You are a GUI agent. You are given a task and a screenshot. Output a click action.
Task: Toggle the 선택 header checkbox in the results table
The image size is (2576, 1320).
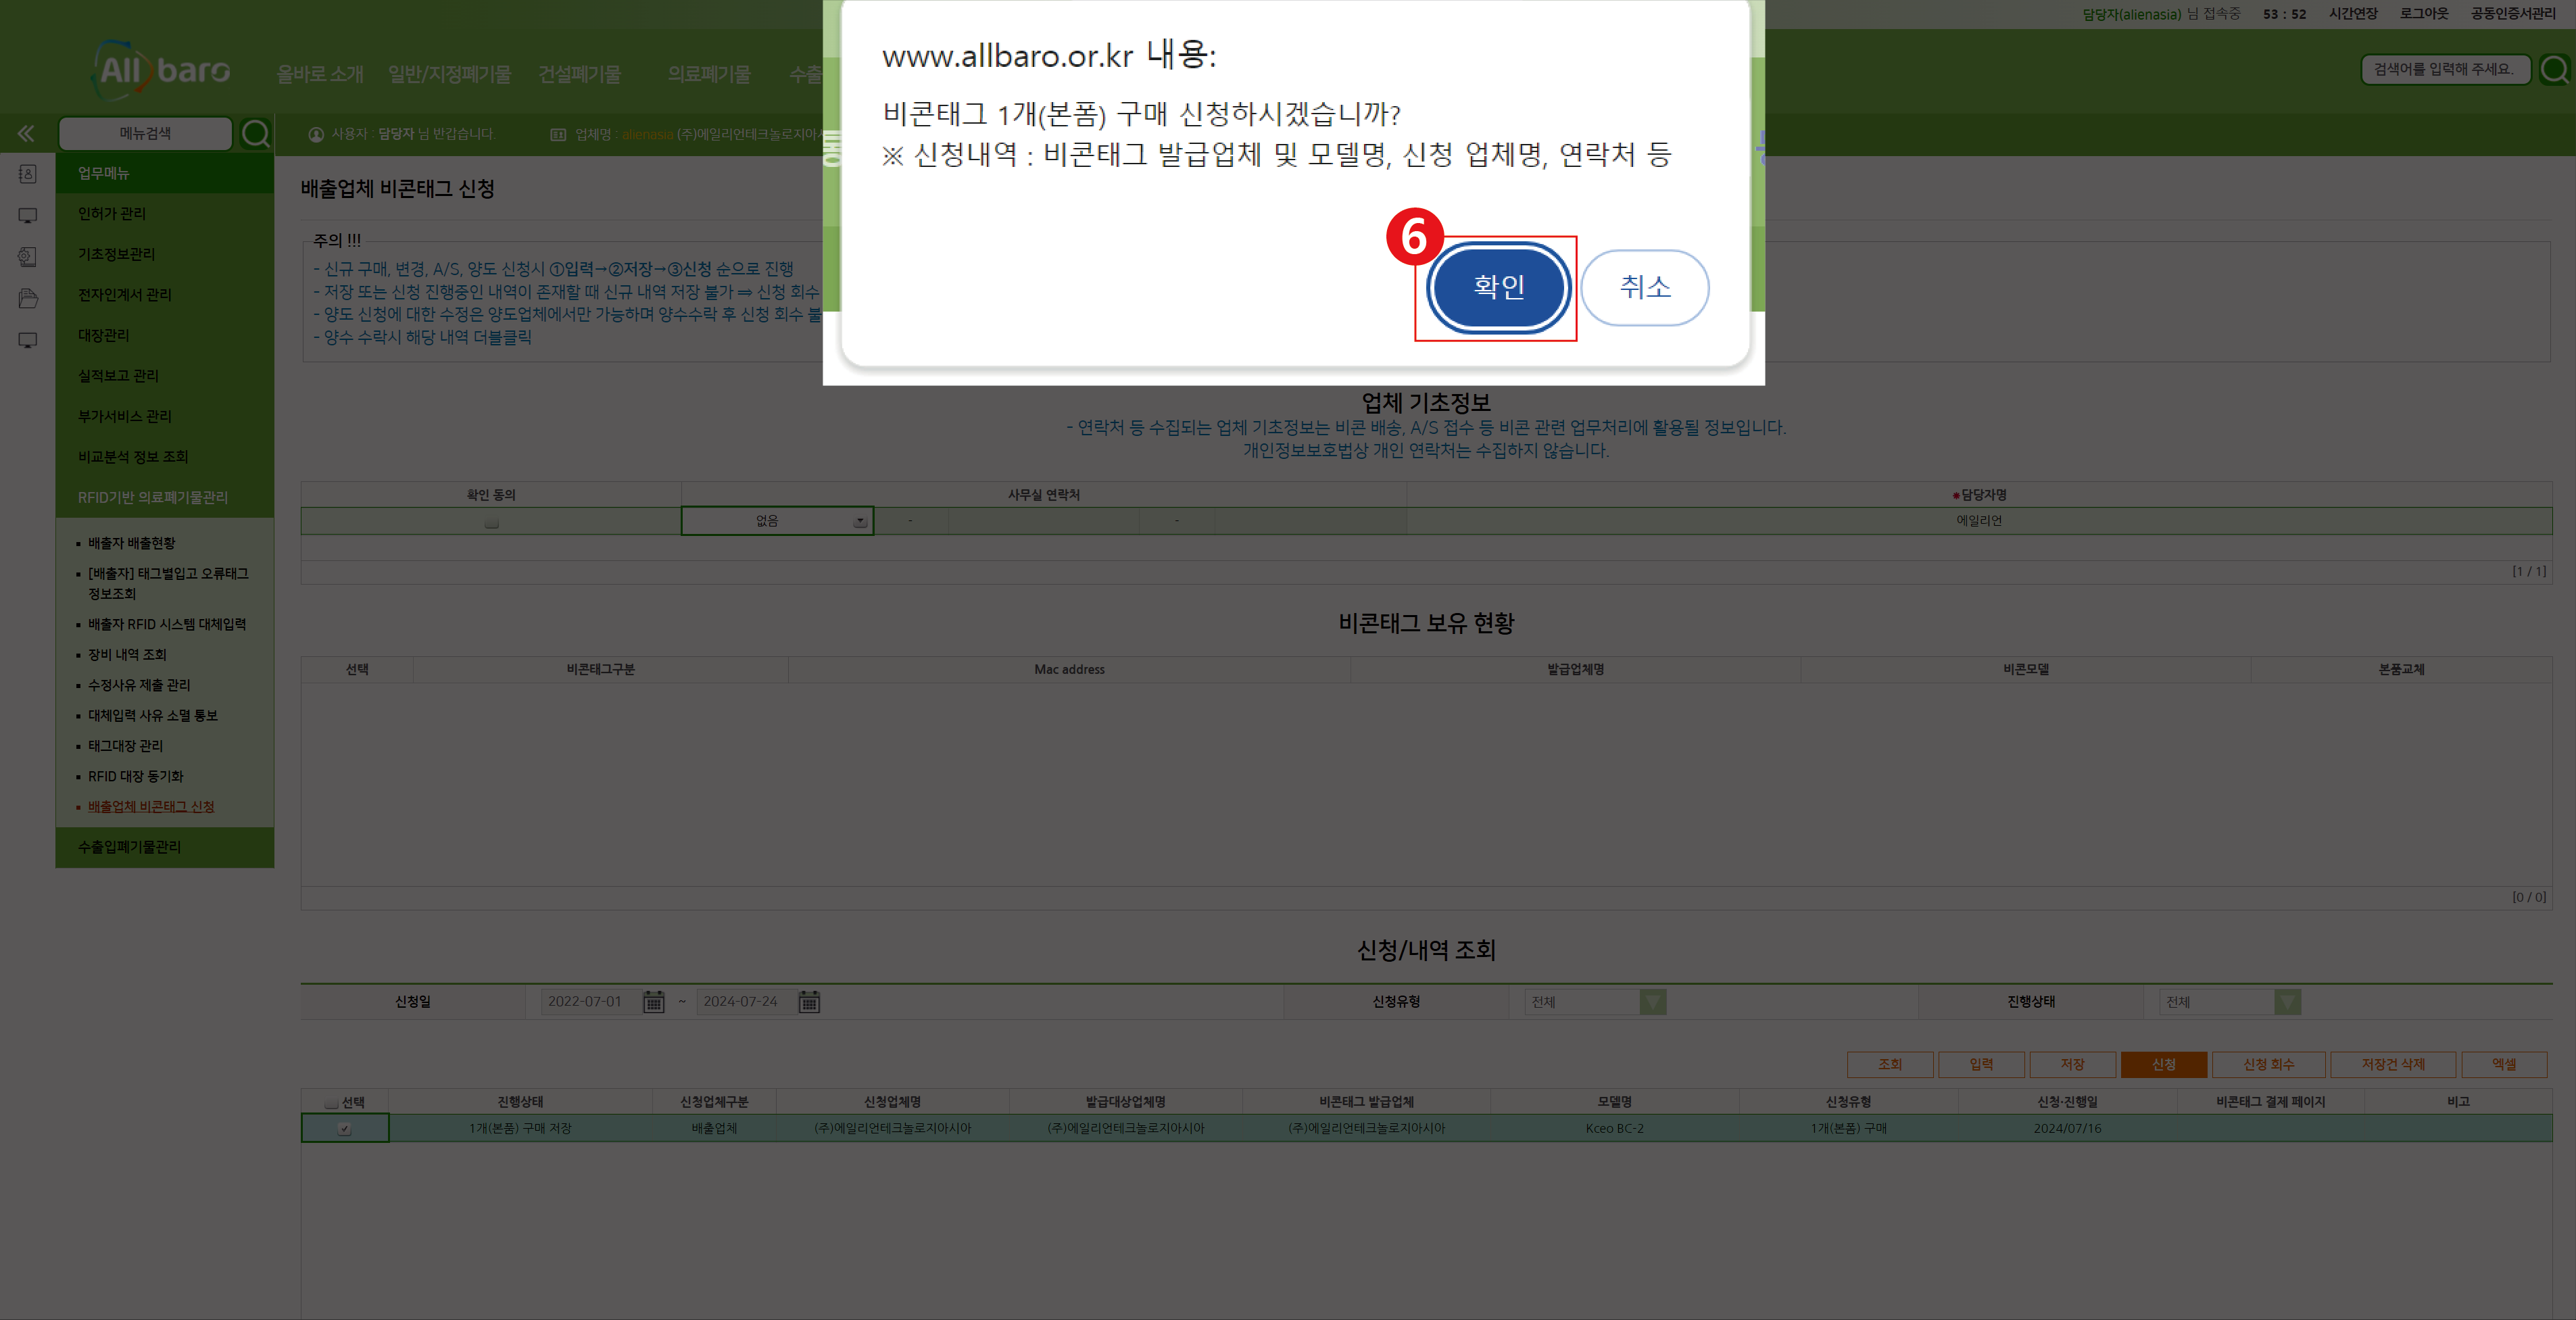(330, 1101)
